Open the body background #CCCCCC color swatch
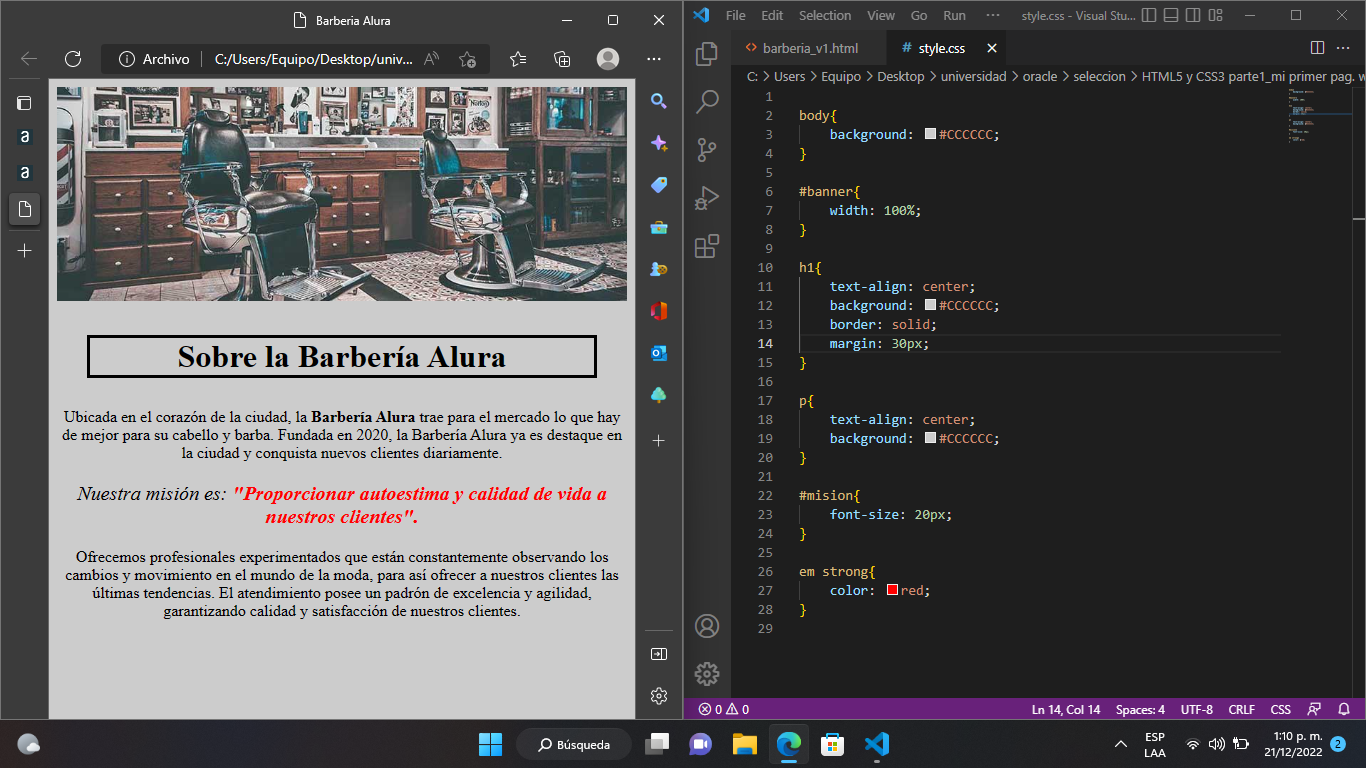The image size is (1366, 768). pyautogui.click(x=930, y=134)
